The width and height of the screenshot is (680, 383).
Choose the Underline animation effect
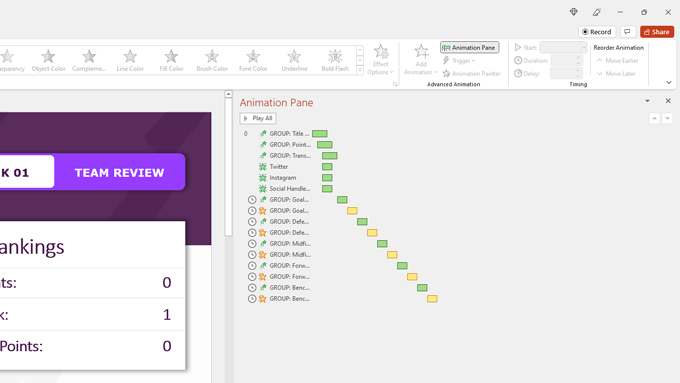(294, 60)
